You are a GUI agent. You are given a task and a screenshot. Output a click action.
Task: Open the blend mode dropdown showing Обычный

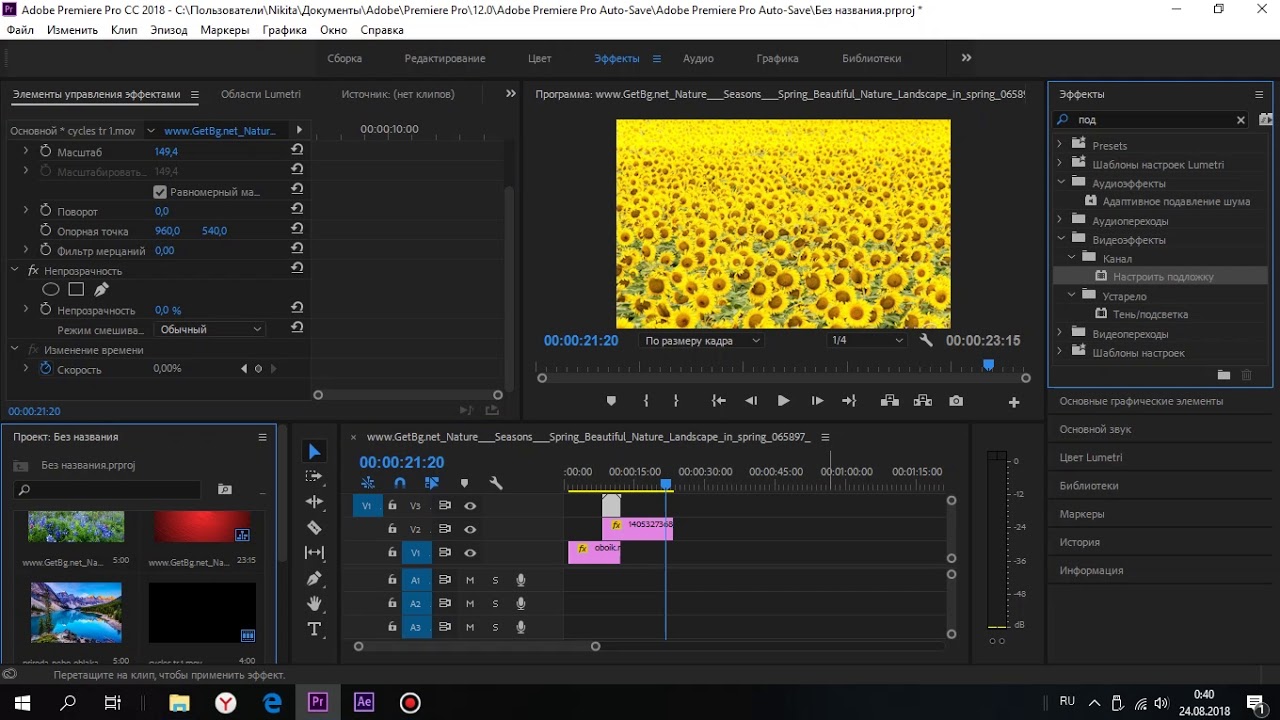pyautogui.click(x=210, y=329)
